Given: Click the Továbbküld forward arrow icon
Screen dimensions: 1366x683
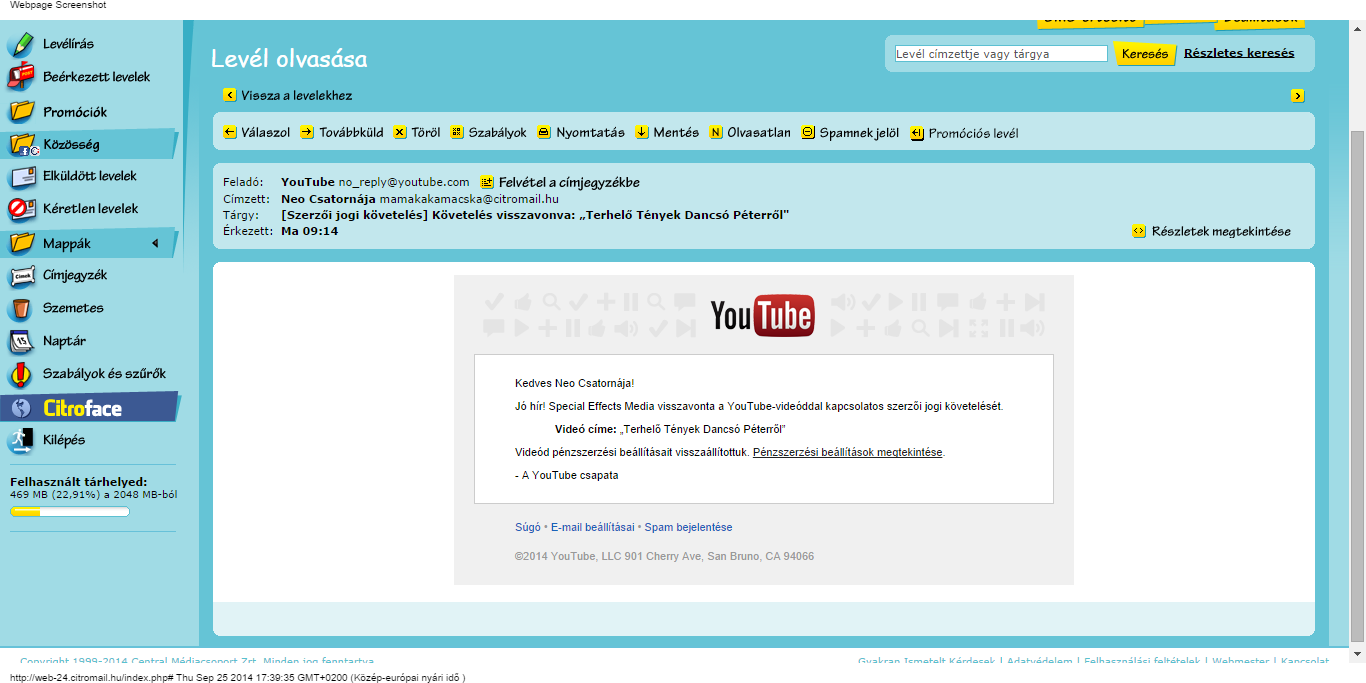Looking at the screenshot, I should click(307, 132).
